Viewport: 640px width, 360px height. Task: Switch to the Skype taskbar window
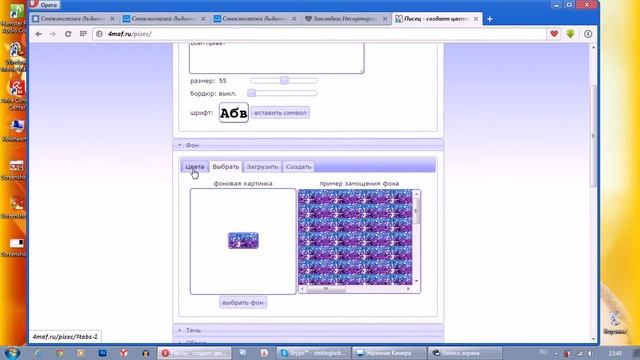tap(313, 353)
